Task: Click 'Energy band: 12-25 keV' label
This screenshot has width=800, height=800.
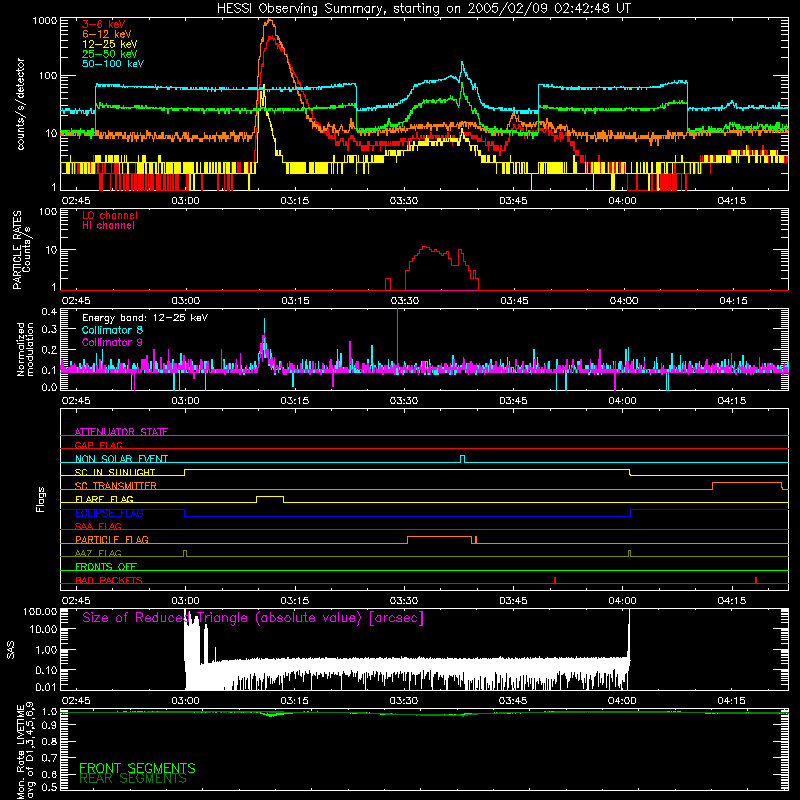Action: point(145,317)
